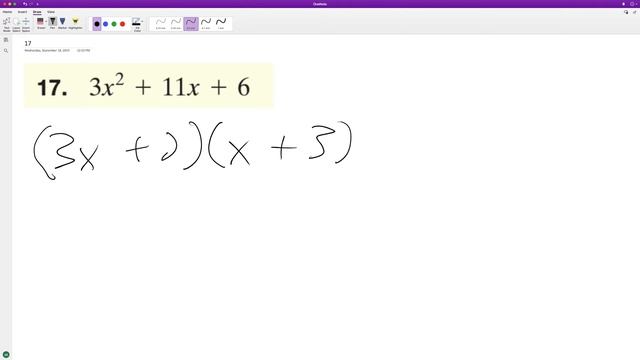
Task: Select the Pen tool
Action: [53, 23]
